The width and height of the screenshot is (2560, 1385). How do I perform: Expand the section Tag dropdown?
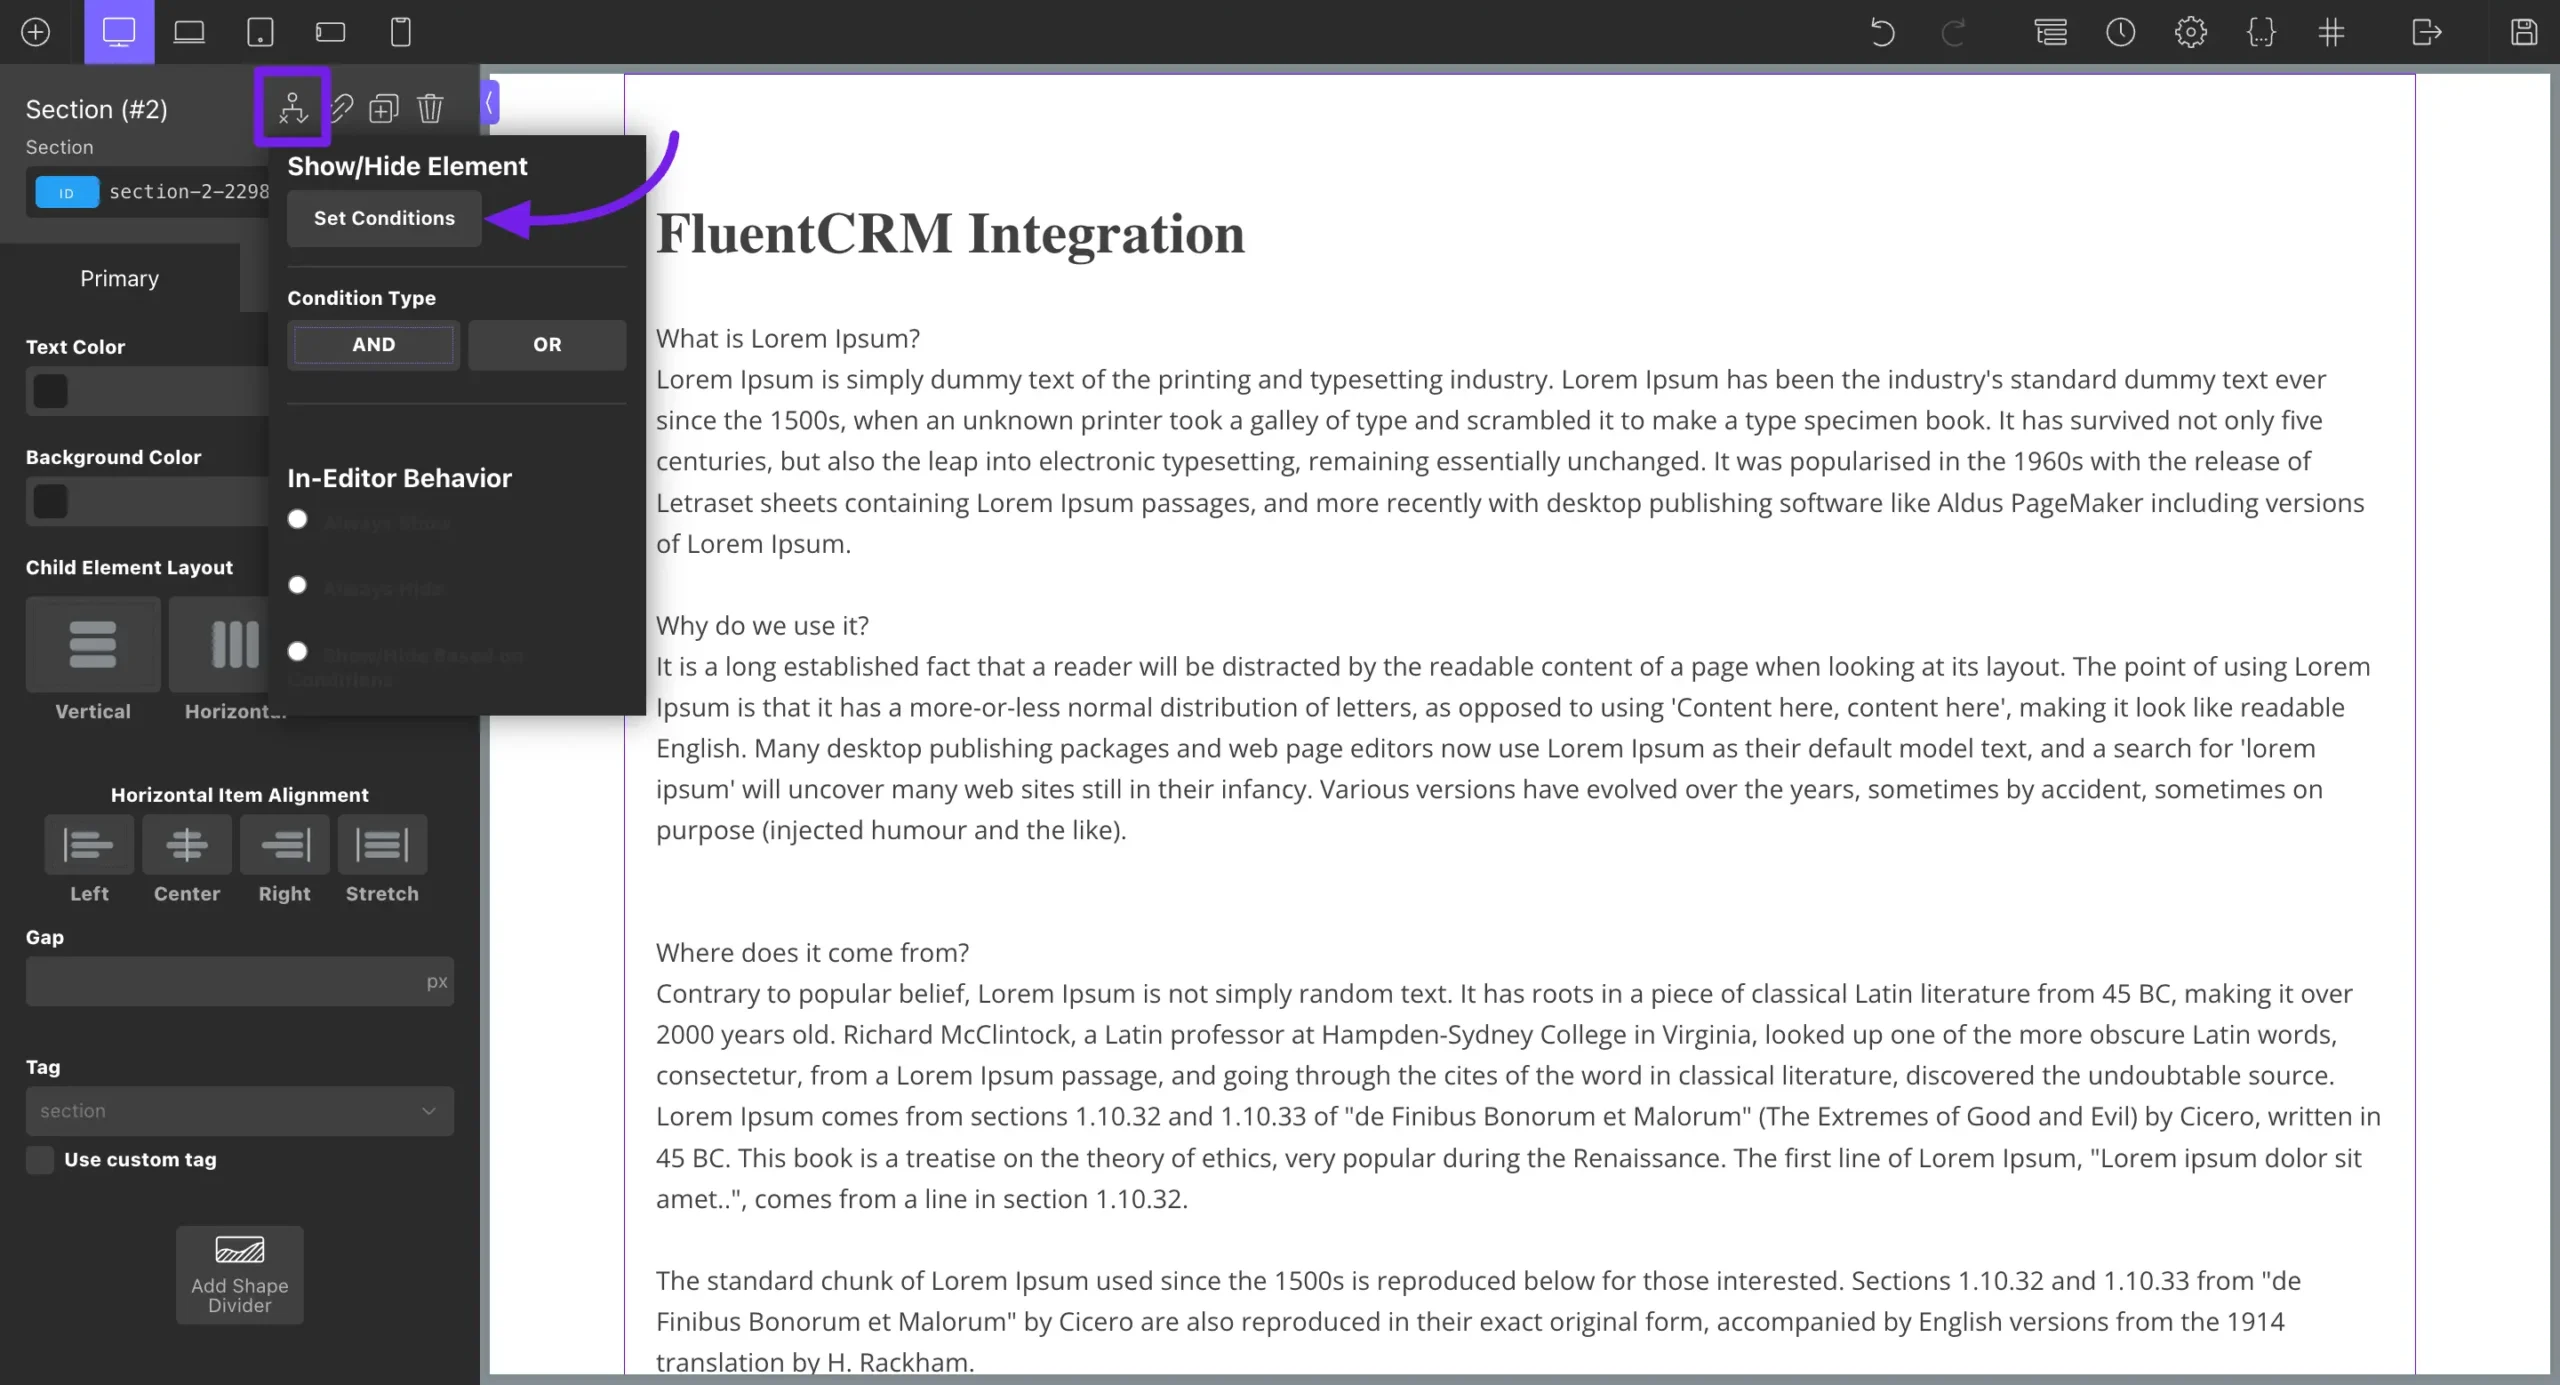pyautogui.click(x=239, y=1110)
